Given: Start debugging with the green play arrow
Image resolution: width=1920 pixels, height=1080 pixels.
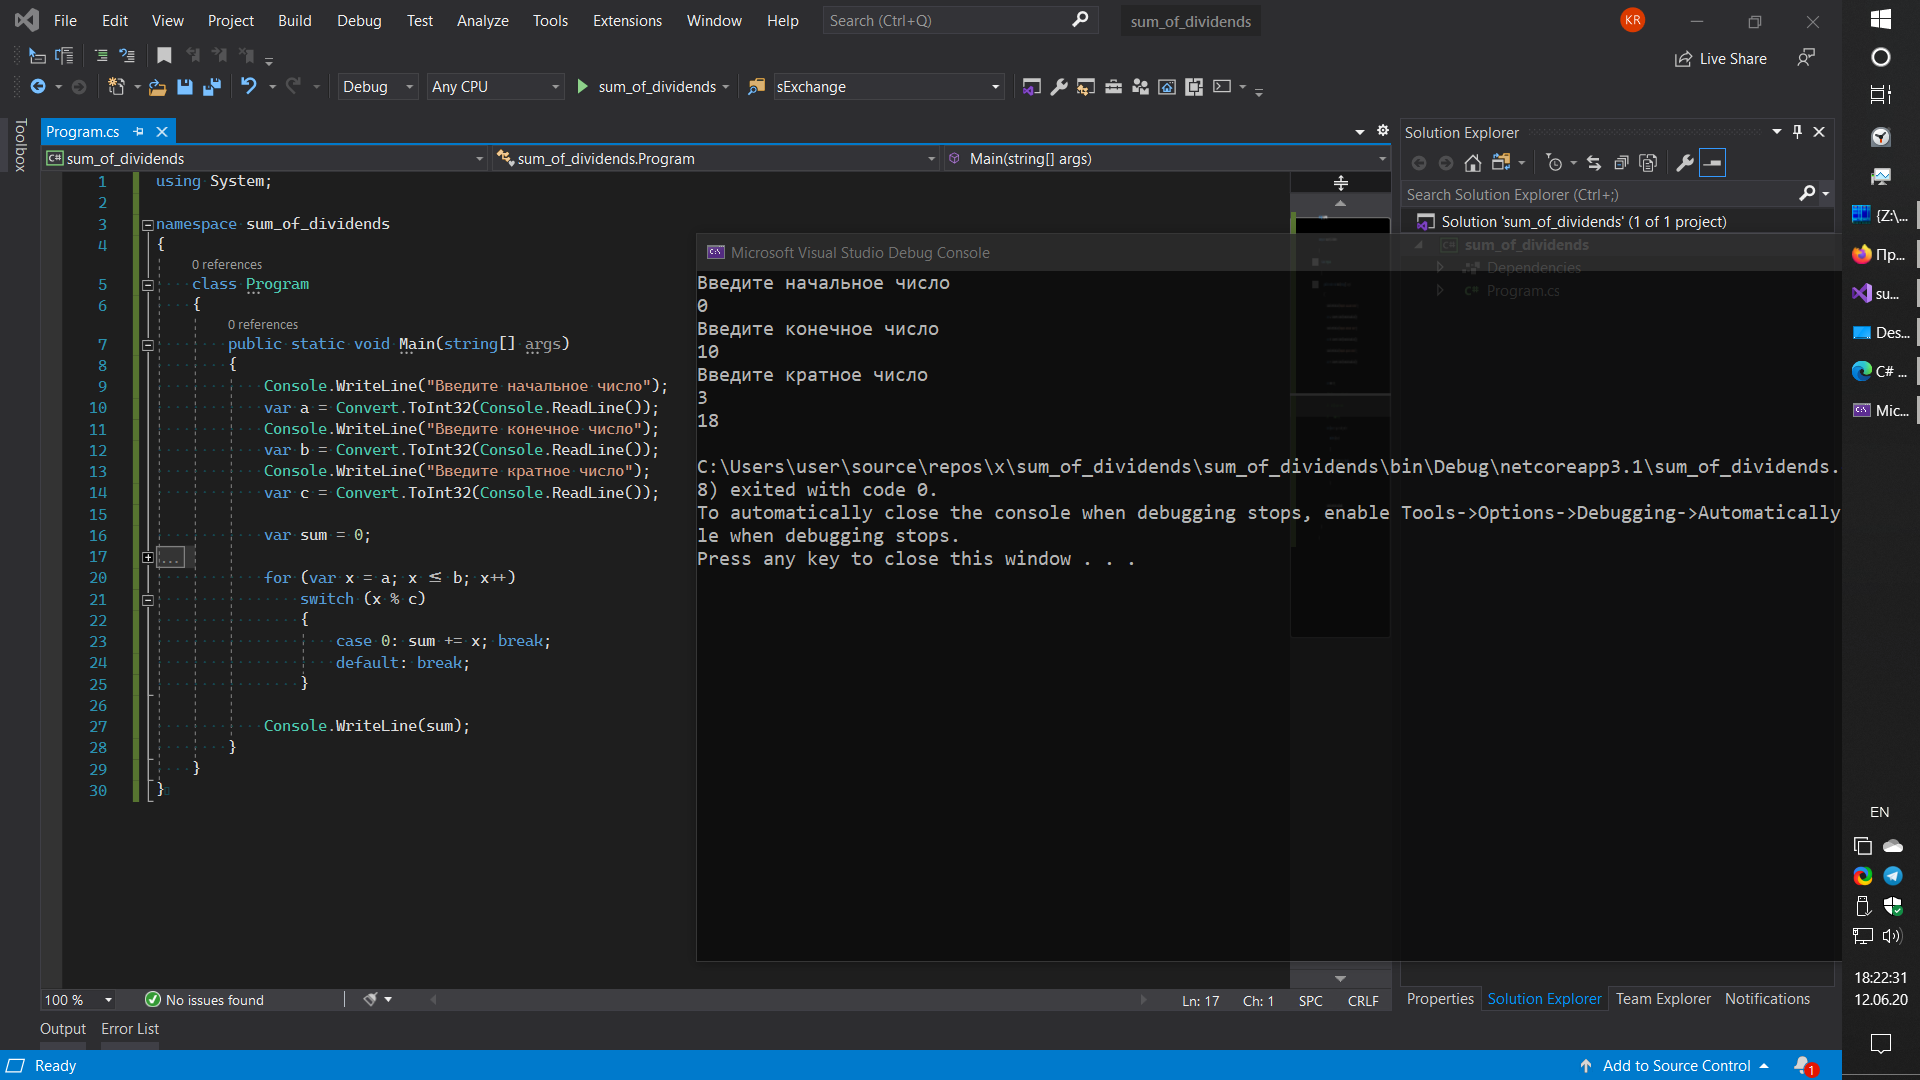Looking at the screenshot, I should coord(583,87).
